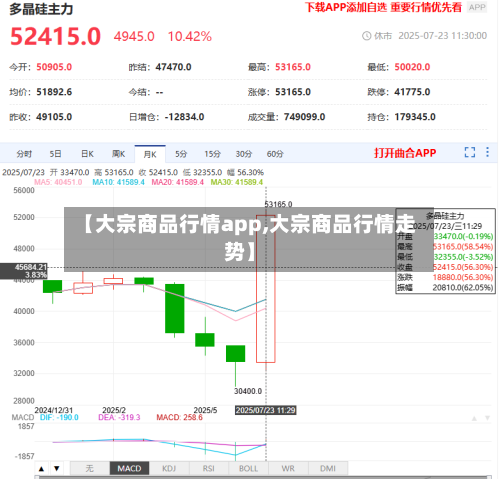
Task: Click the 2024/12/31 date axis label
Action: 54,410
